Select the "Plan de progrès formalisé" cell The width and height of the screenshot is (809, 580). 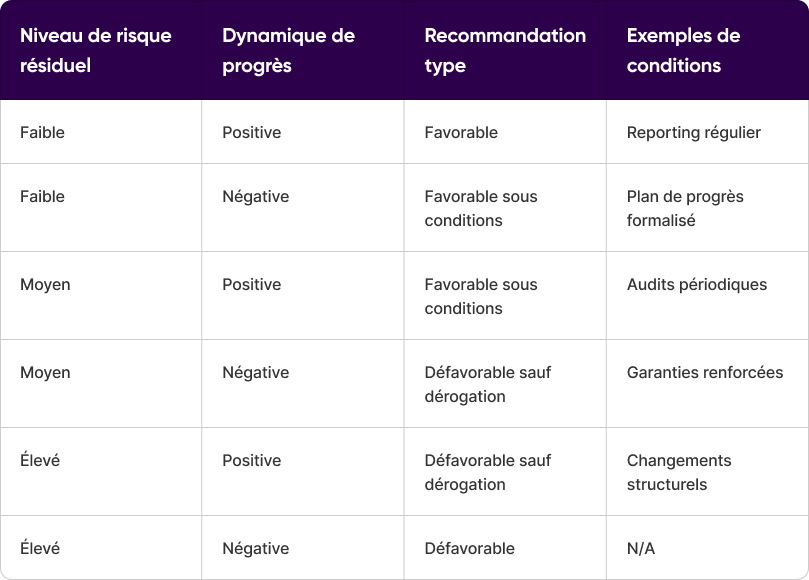click(685, 208)
